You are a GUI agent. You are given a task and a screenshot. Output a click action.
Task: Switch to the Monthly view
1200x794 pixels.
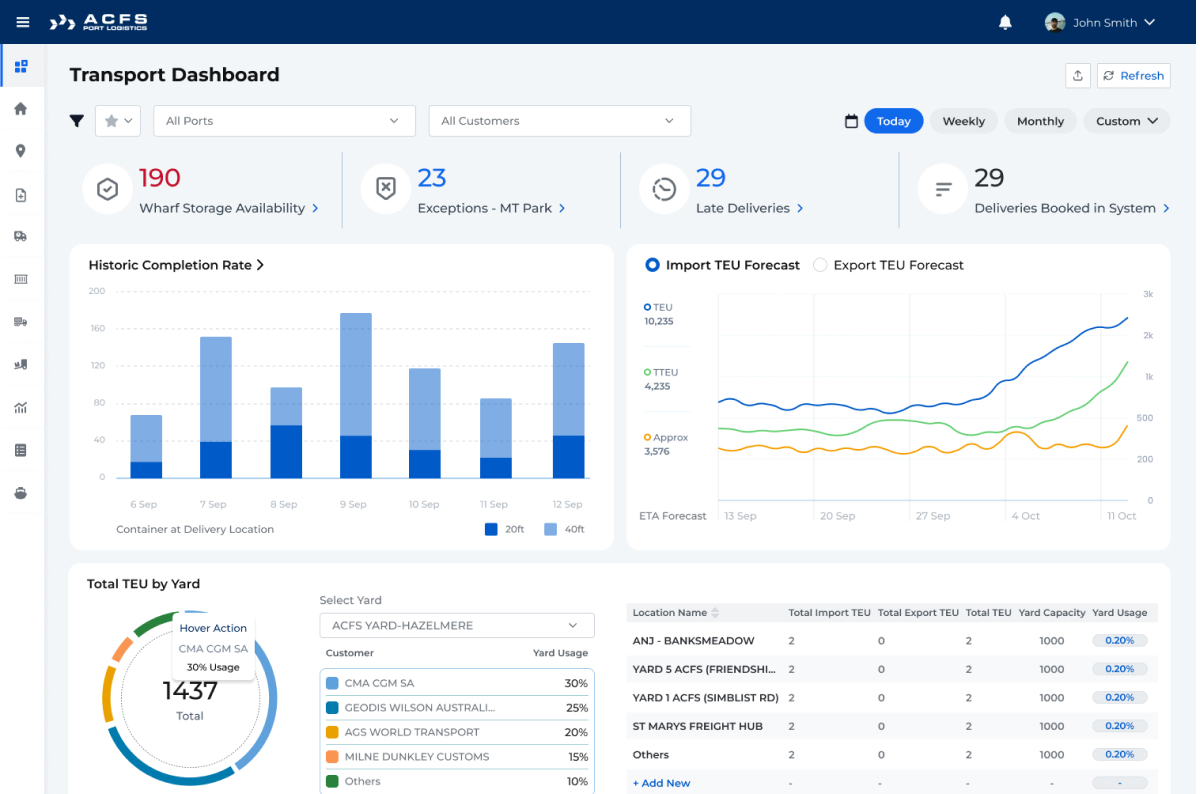1040,121
